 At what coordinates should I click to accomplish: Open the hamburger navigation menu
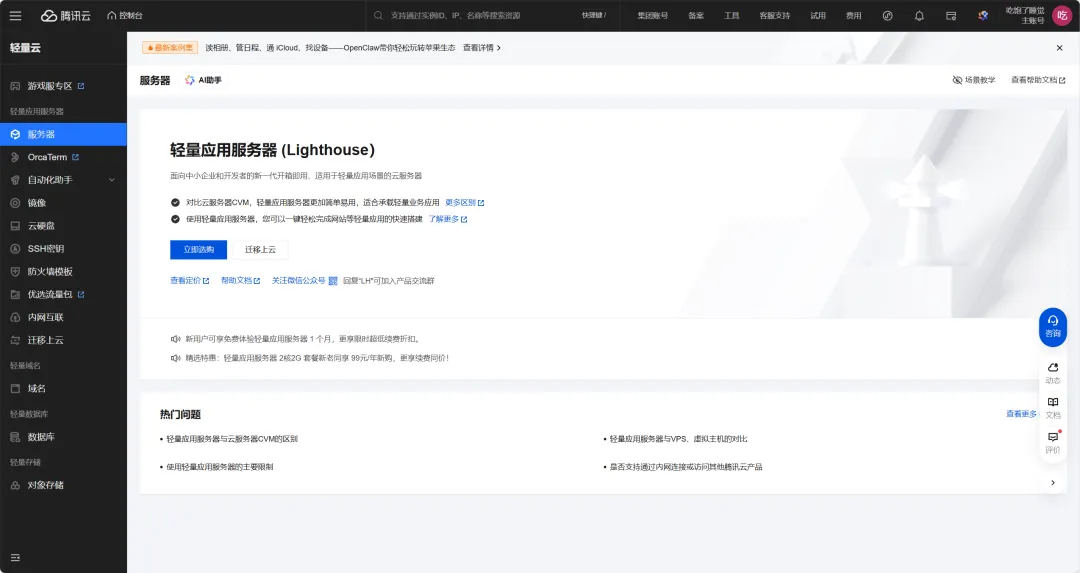point(15,15)
